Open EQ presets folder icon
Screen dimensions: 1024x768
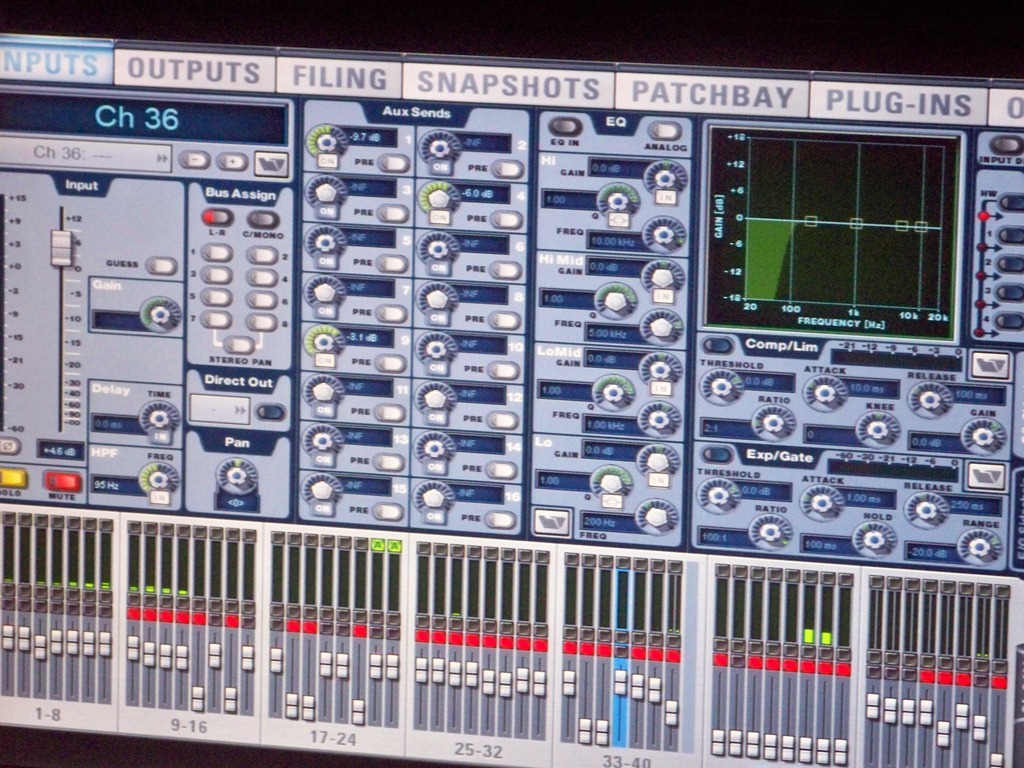click(552, 522)
